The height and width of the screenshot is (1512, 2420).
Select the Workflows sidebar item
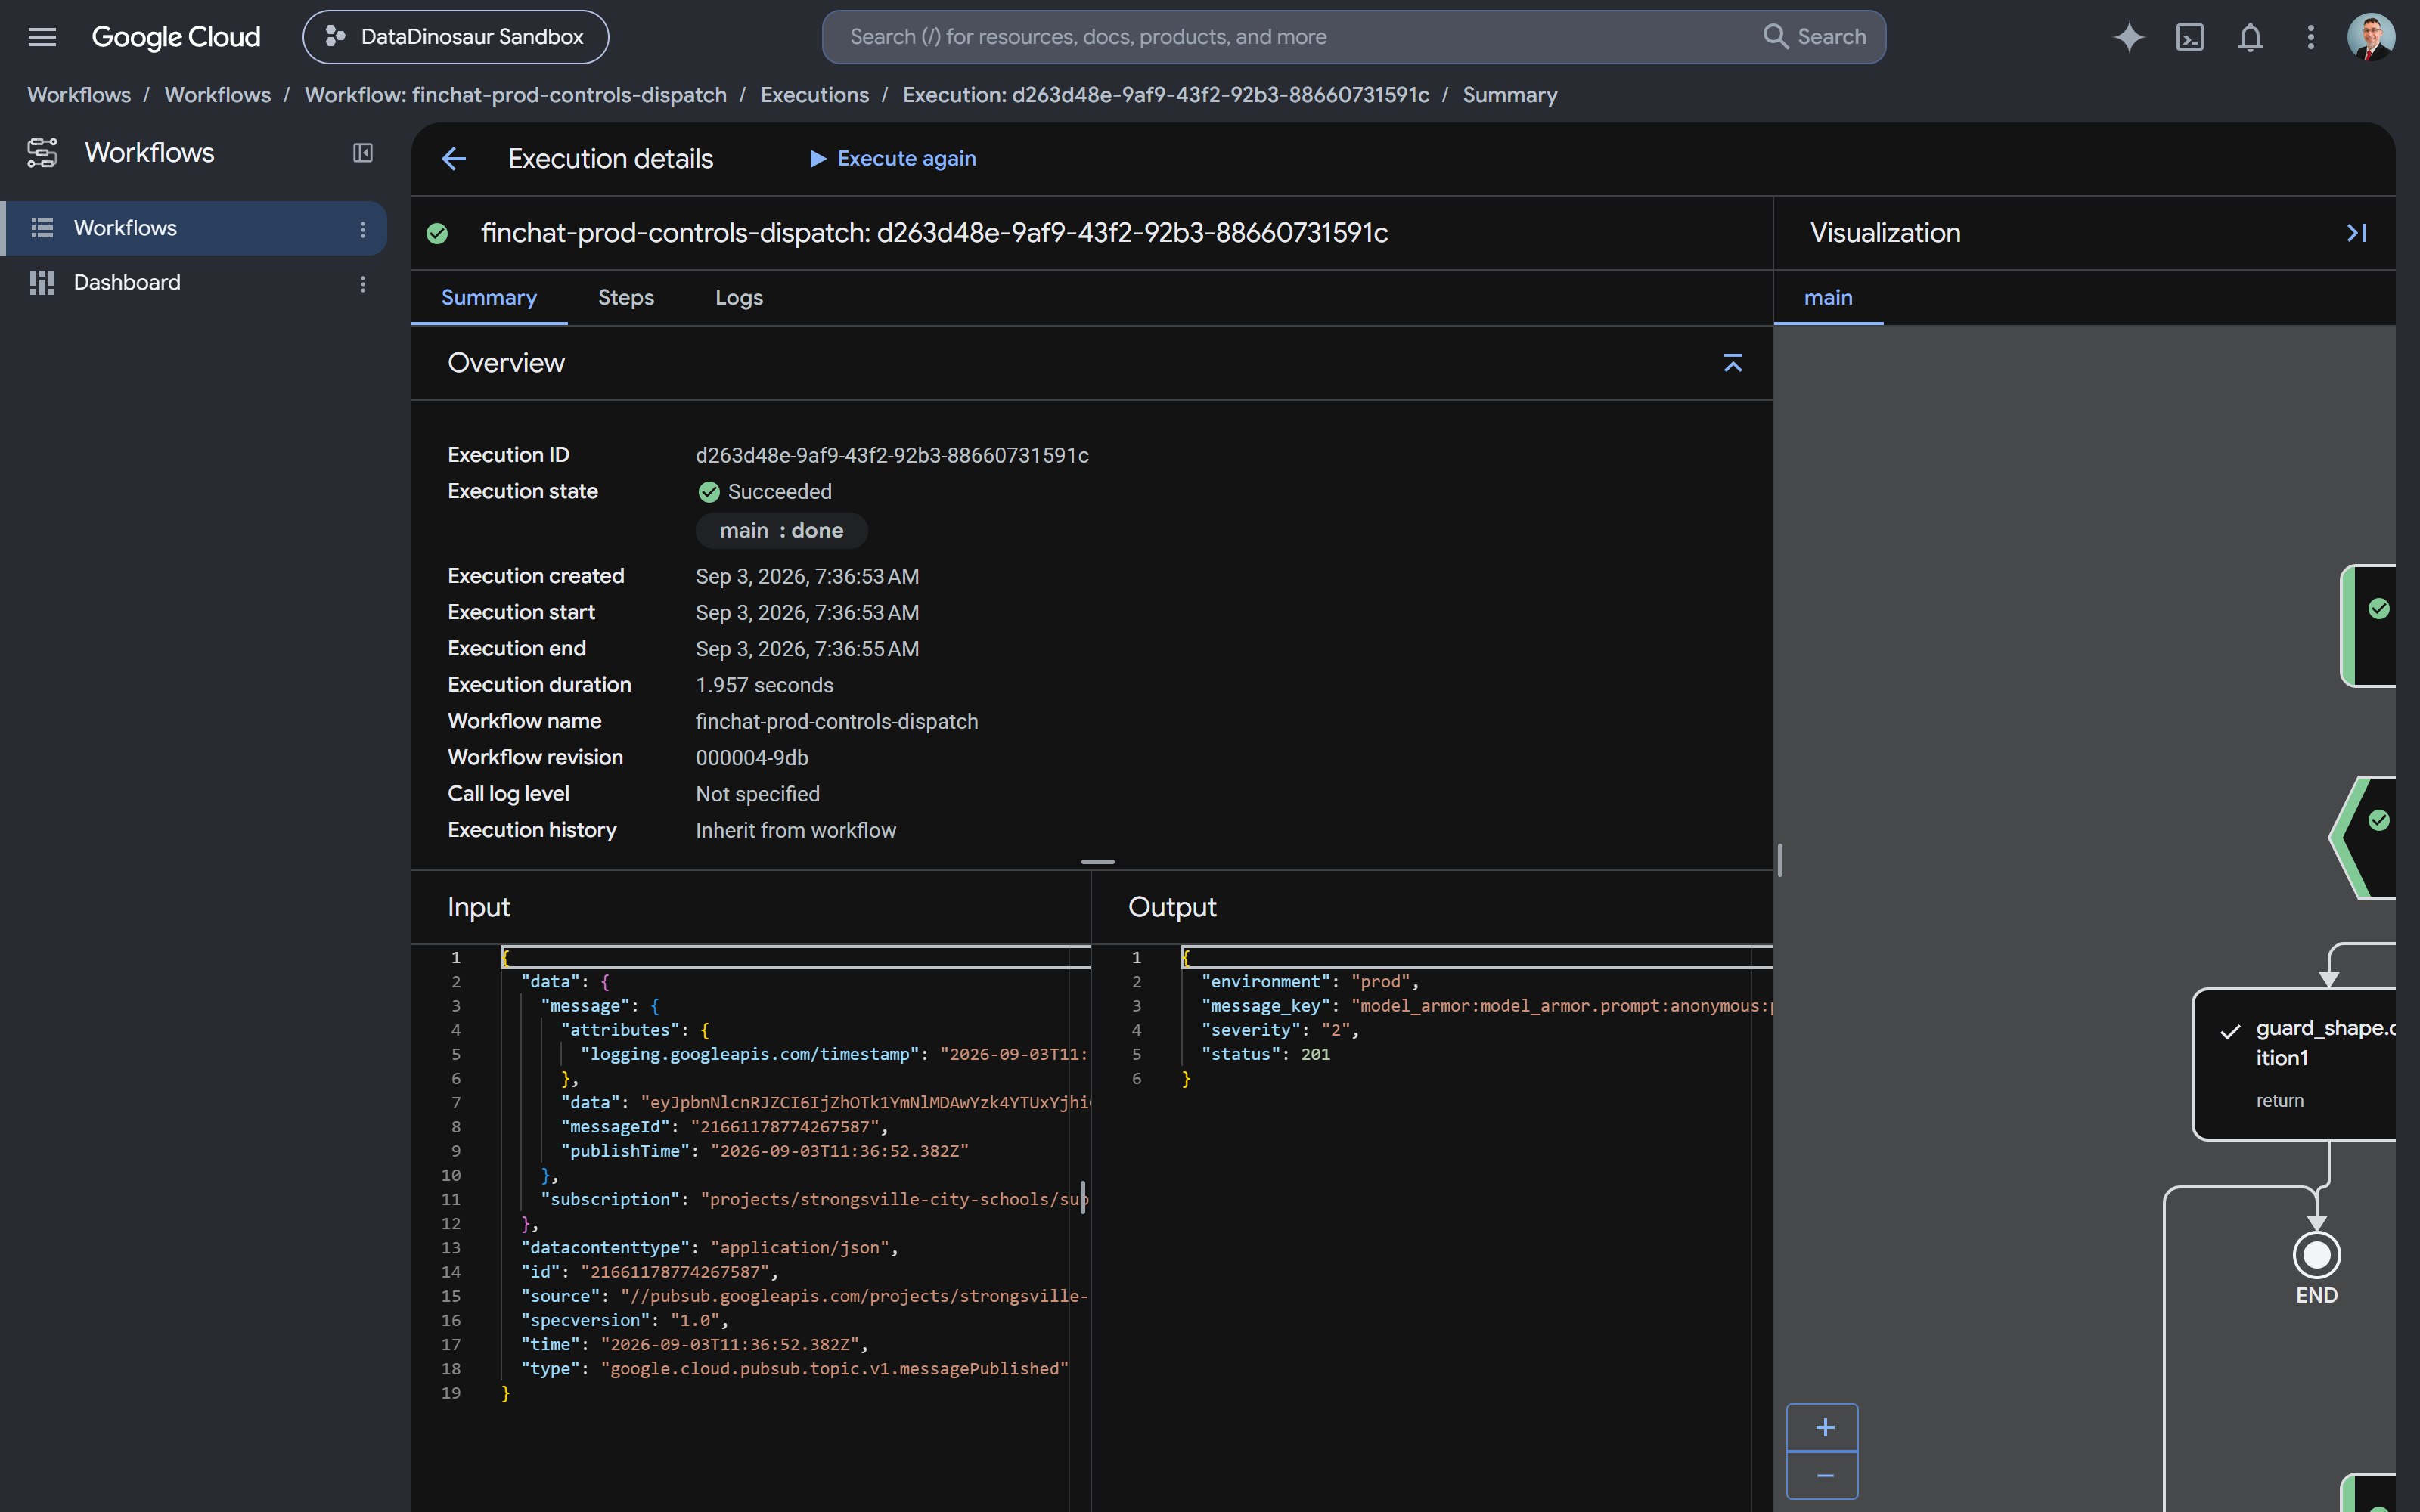(x=195, y=228)
